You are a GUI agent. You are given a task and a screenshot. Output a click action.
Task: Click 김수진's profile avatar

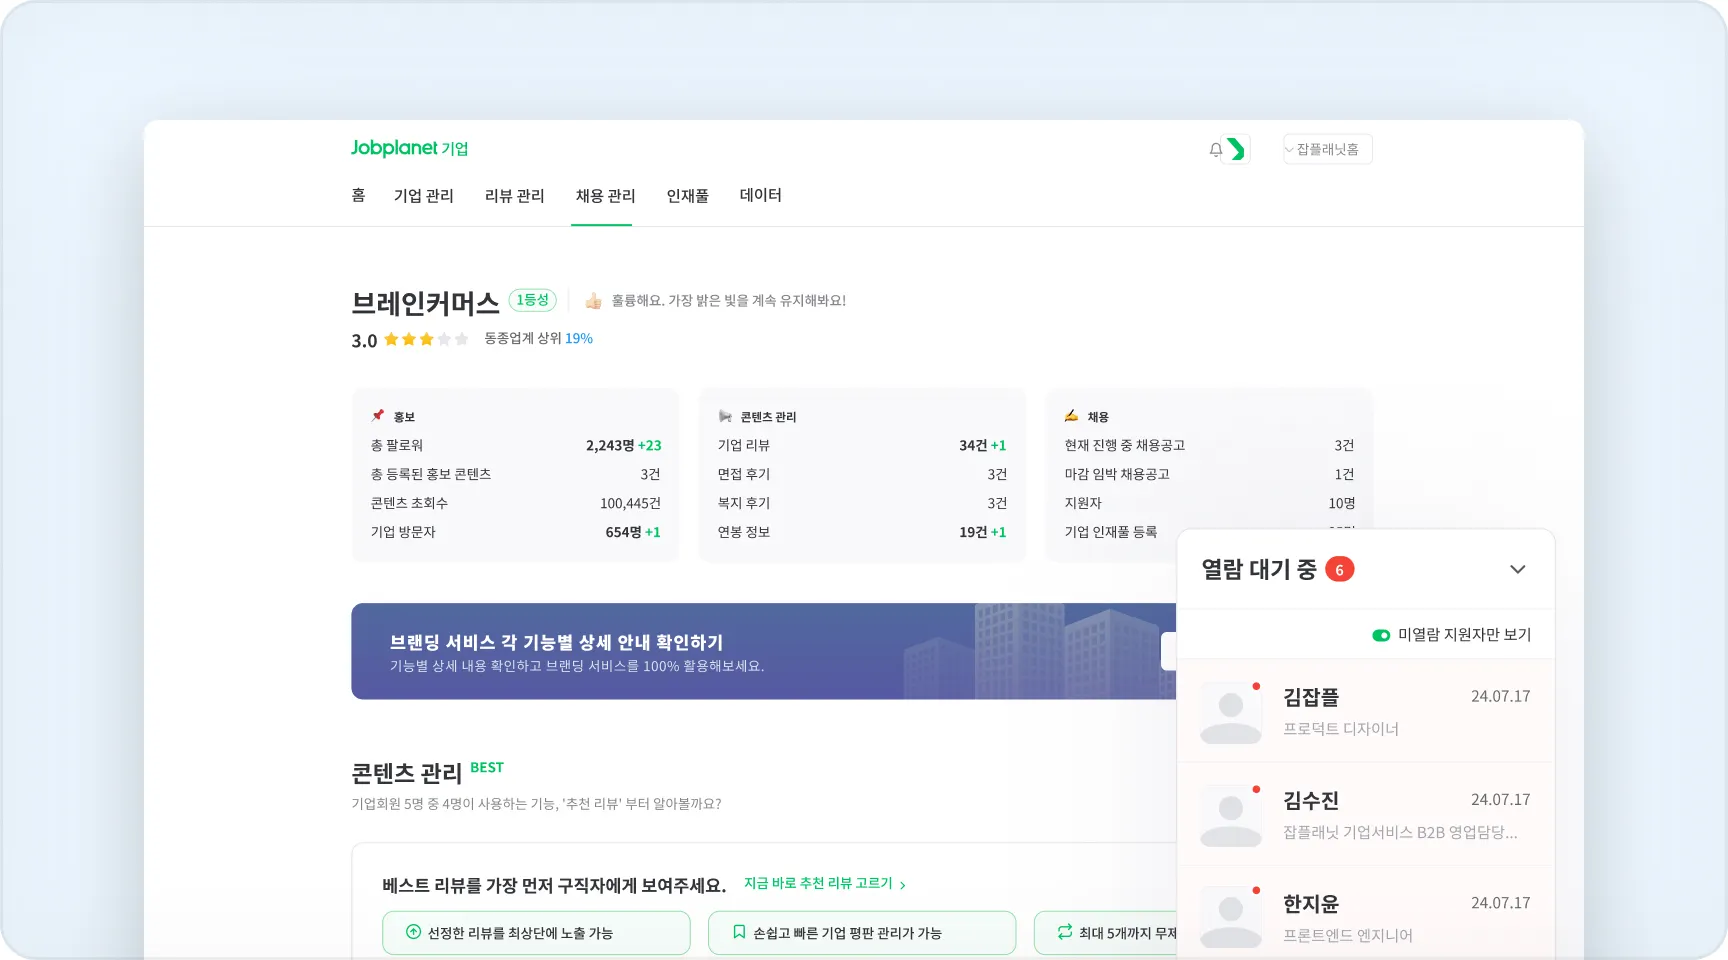(1231, 816)
